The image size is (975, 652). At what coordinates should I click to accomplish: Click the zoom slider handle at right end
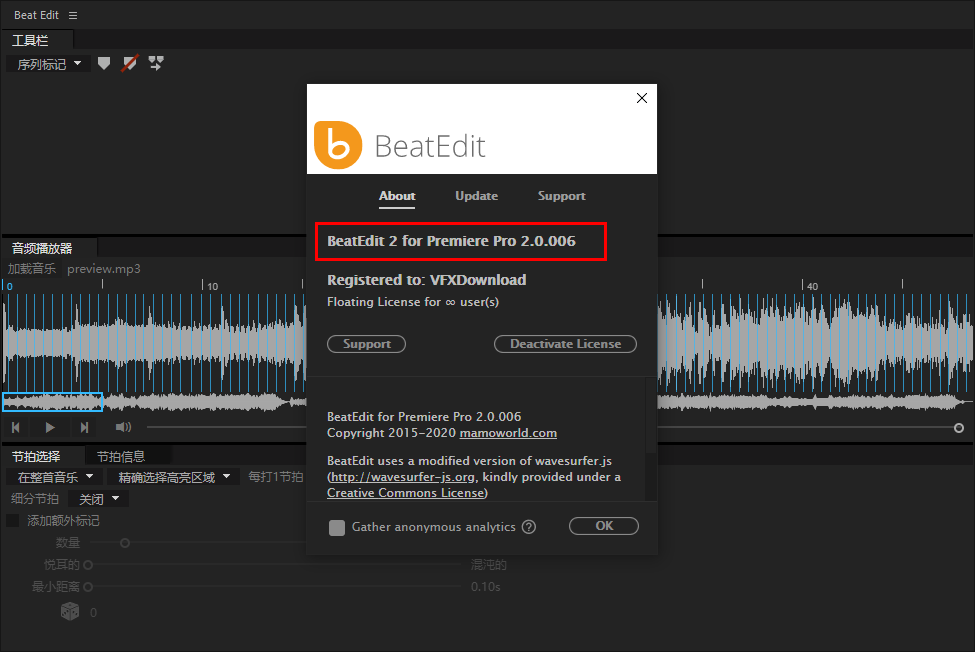[959, 428]
